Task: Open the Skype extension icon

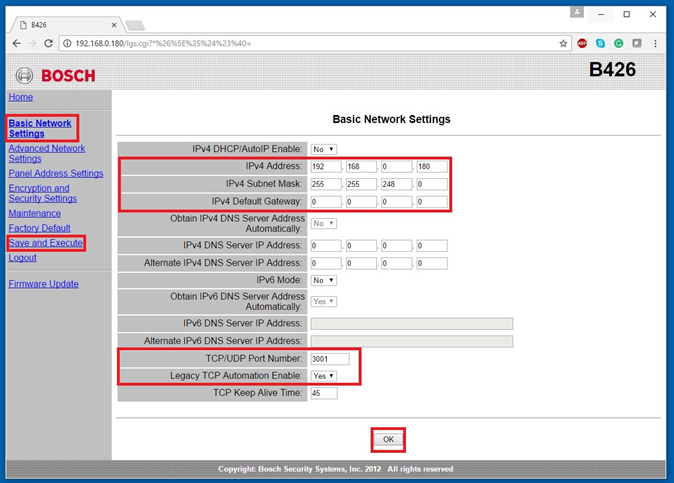Action: tap(600, 43)
